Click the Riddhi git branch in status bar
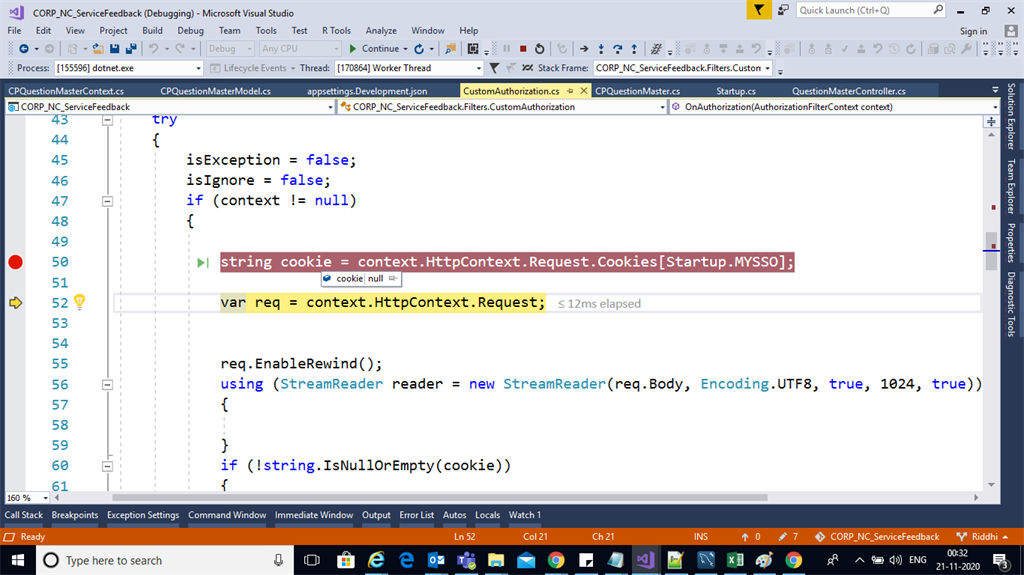Image resolution: width=1024 pixels, height=575 pixels. 984,536
